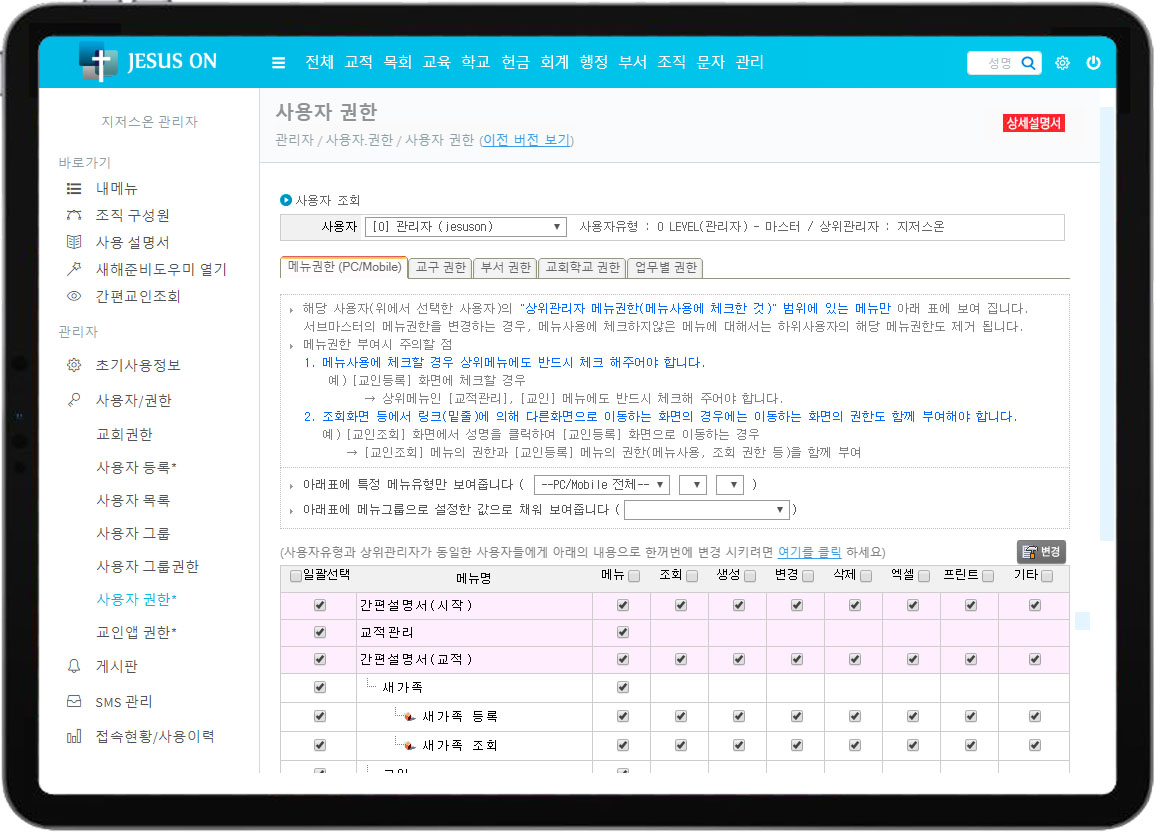Click the hamburger menu icon in header

[279, 63]
